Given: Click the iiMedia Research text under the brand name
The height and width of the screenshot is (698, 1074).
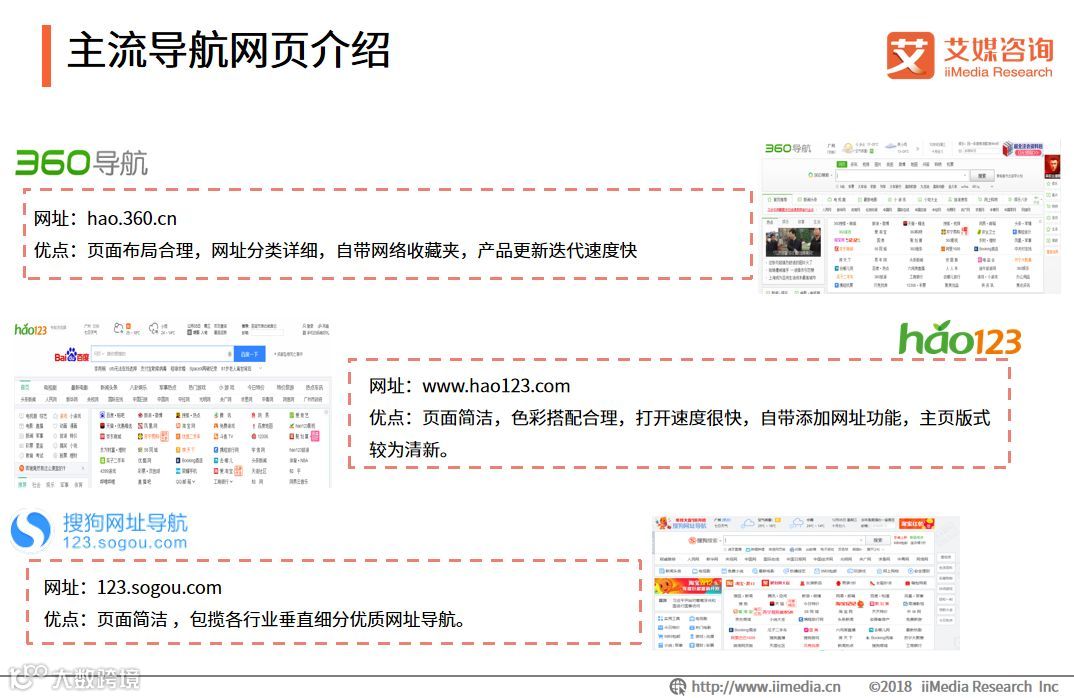Looking at the screenshot, I should 998,72.
